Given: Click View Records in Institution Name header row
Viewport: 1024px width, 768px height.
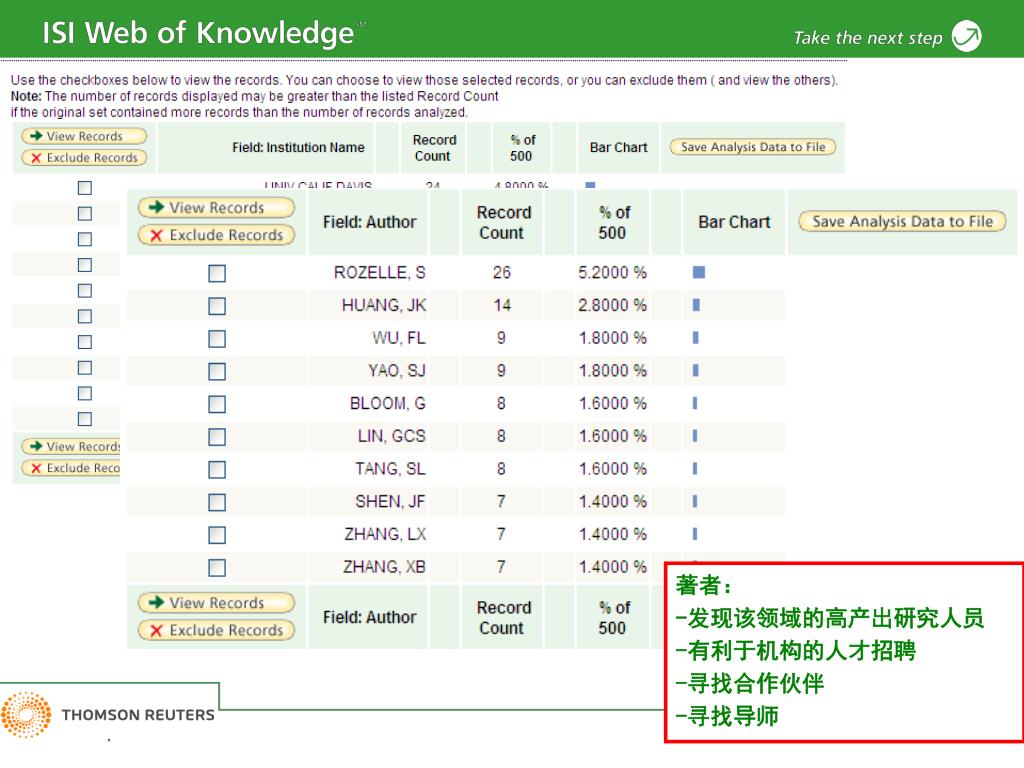Looking at the screenshot, I should 84,136.
